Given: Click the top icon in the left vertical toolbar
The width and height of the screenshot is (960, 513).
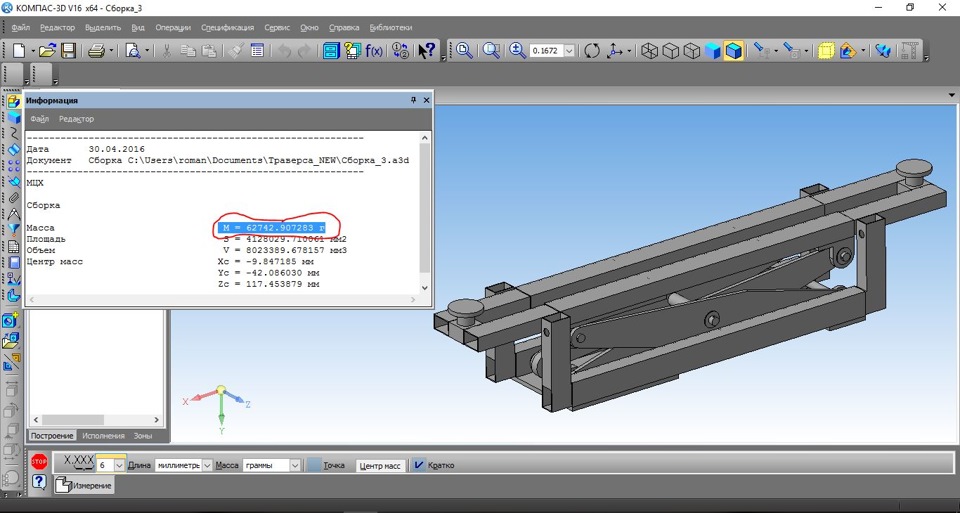Looking at the screenshot, I should tap(13, 100).
